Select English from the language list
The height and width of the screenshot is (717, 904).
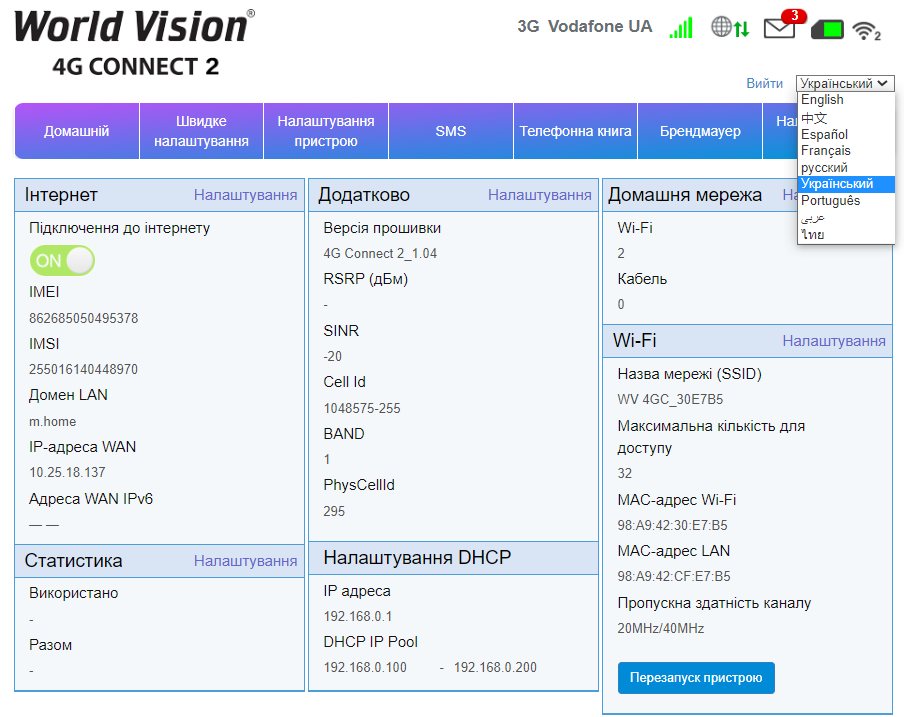point(822,100)
